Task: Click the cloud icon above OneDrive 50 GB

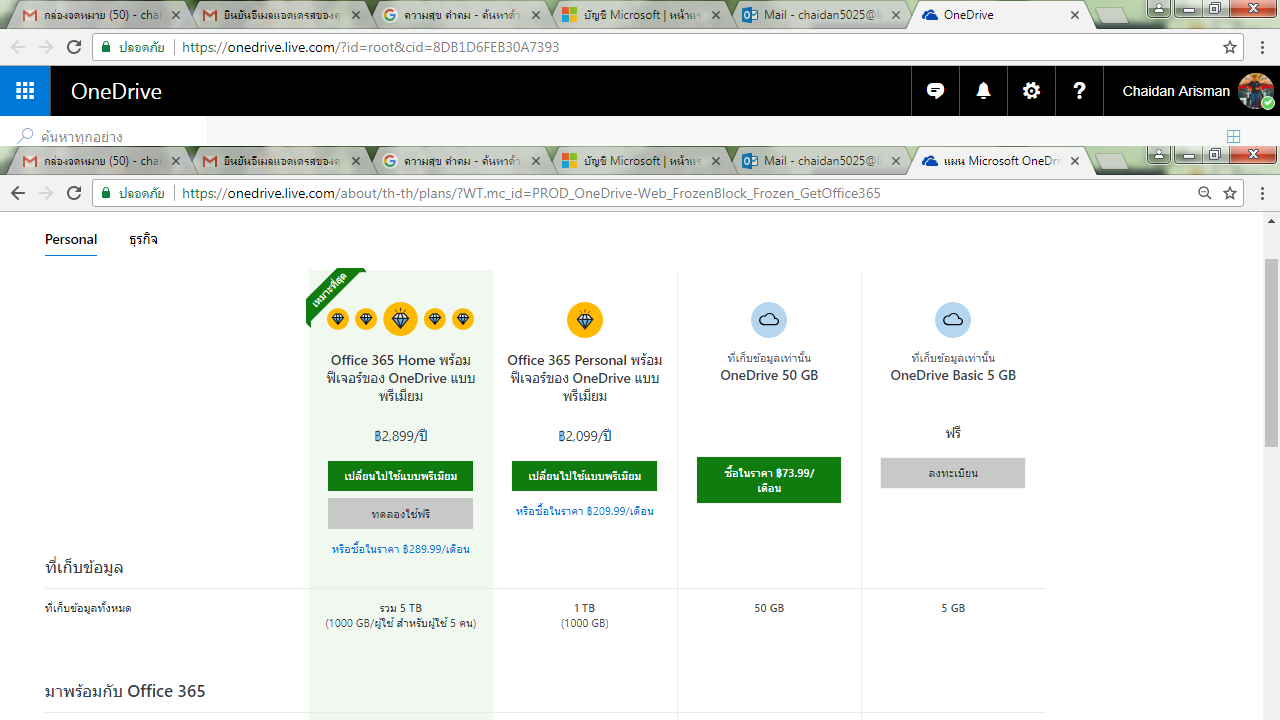Action: tap(768, 319)
